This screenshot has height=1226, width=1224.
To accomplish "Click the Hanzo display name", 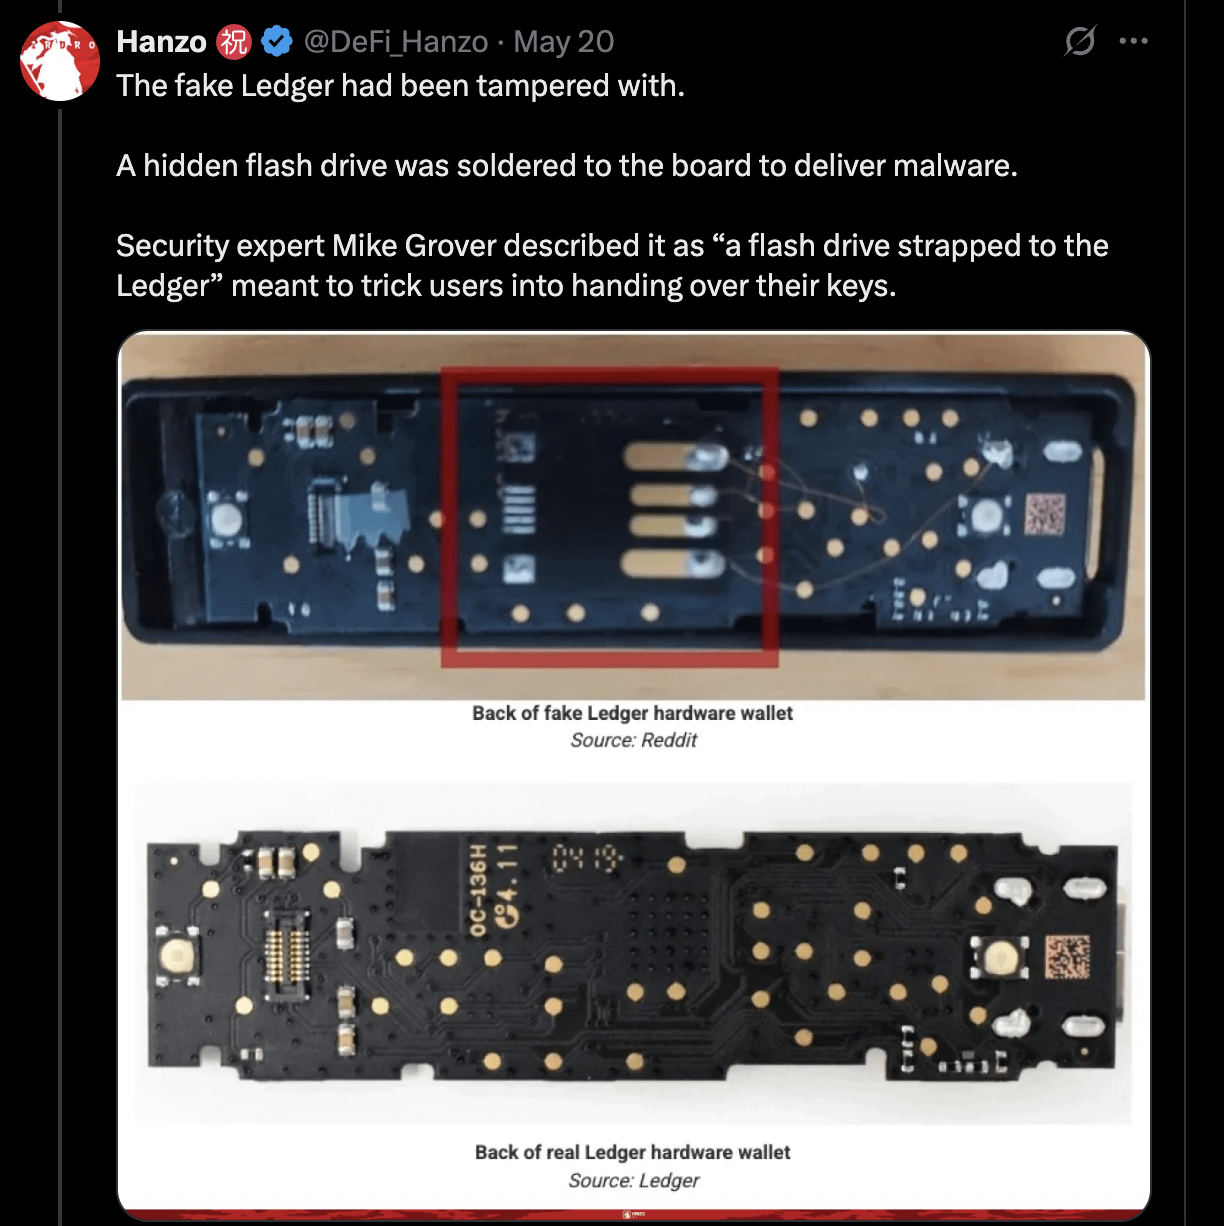I will pos(161,42).
